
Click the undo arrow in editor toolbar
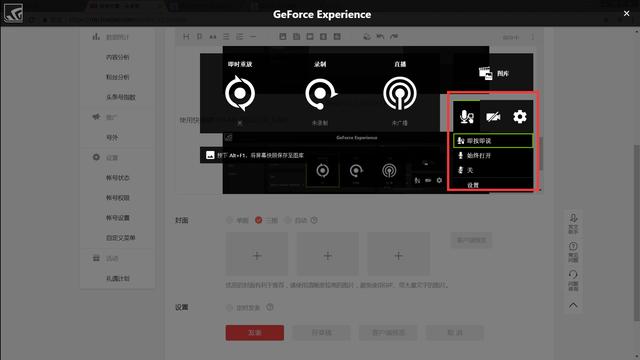point(380,37)
